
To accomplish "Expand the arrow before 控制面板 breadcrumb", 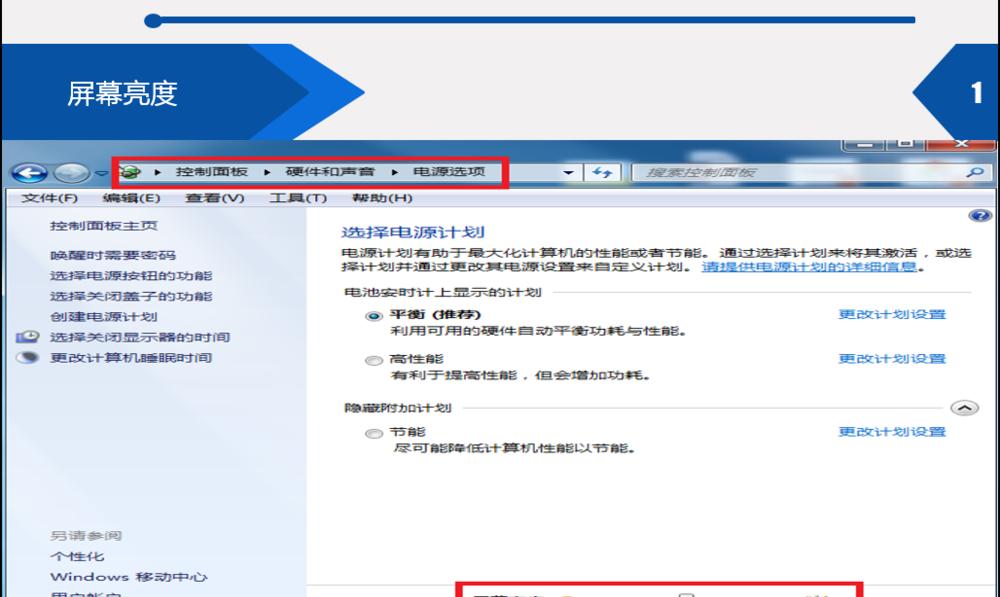I will point(158,172).
